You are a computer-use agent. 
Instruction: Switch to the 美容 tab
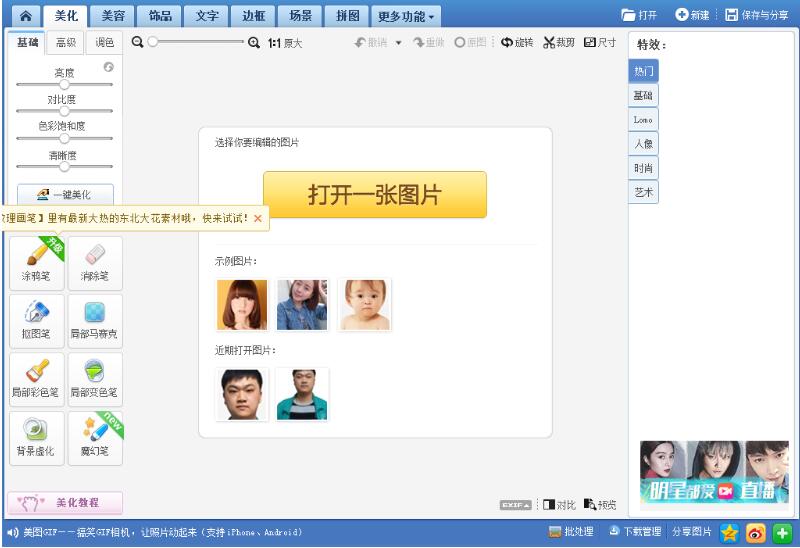(x=113, y=16)
